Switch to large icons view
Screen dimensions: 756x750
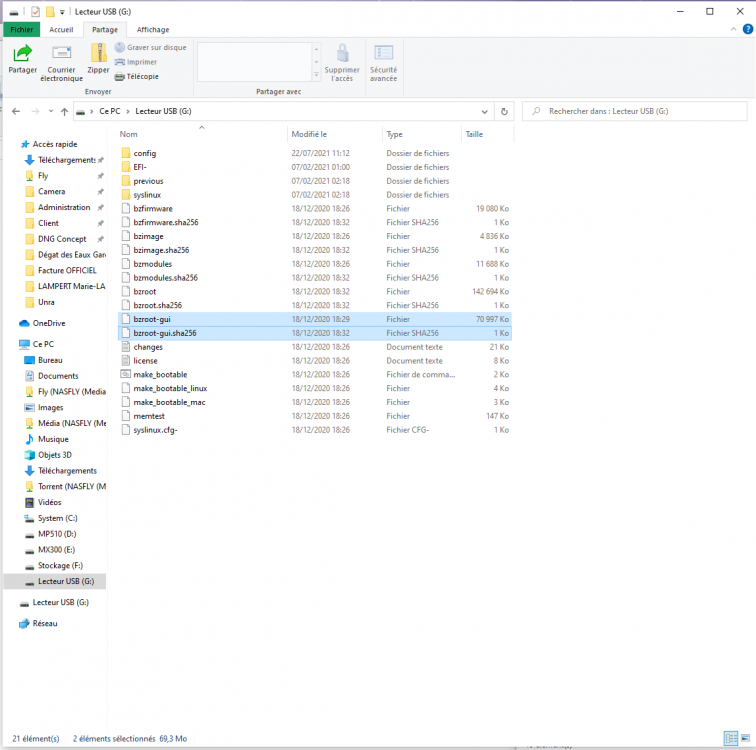pyautogui.click(x=745, y=738)
